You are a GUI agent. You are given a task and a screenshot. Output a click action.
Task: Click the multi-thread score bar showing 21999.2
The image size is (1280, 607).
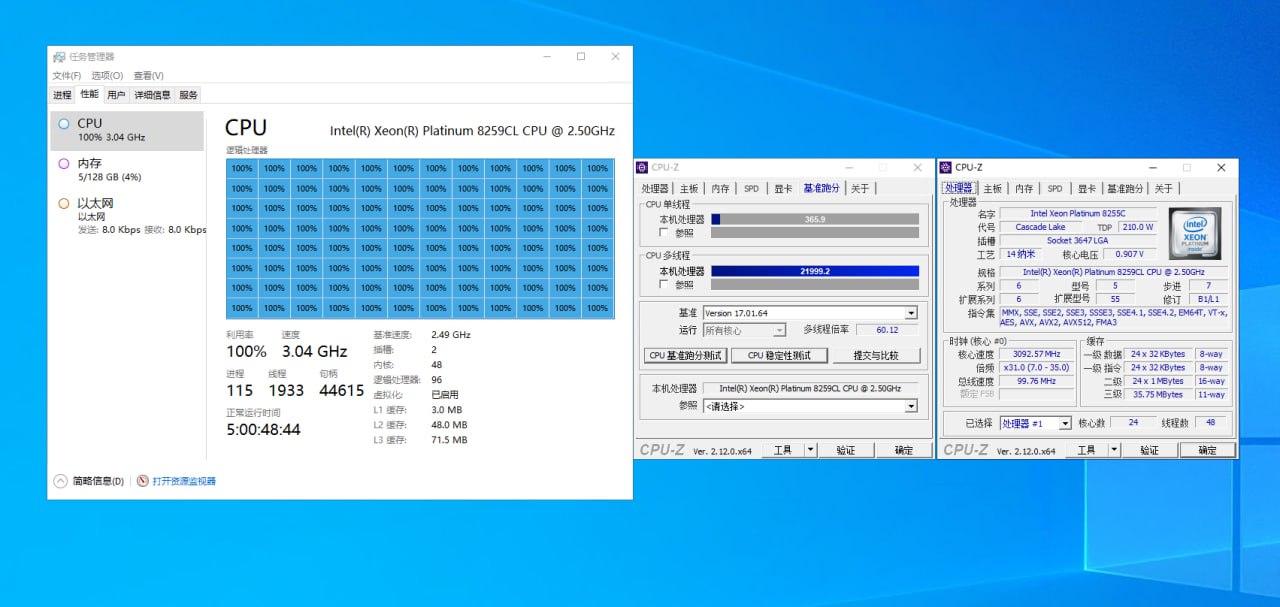pos(815,271)
